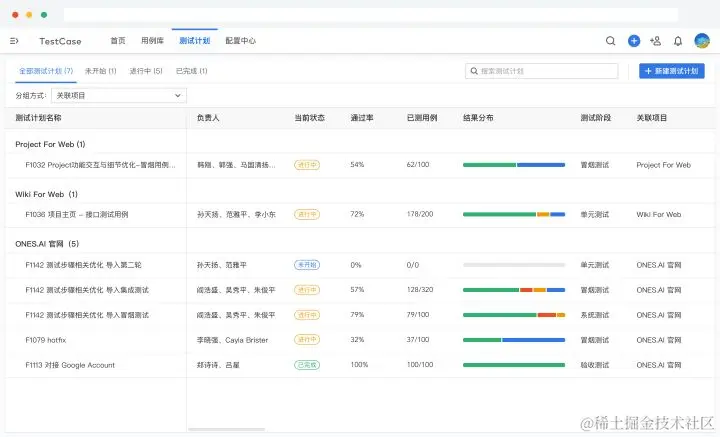Screen dimensions: 720x437
Task: Open the 分组方式 关联项目 dropdown
Action: tap(119, 95)
